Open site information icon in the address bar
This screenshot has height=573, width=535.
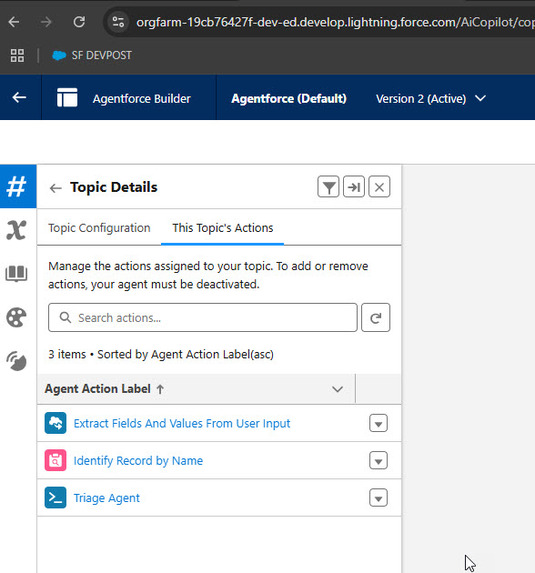tap(118, 22)
